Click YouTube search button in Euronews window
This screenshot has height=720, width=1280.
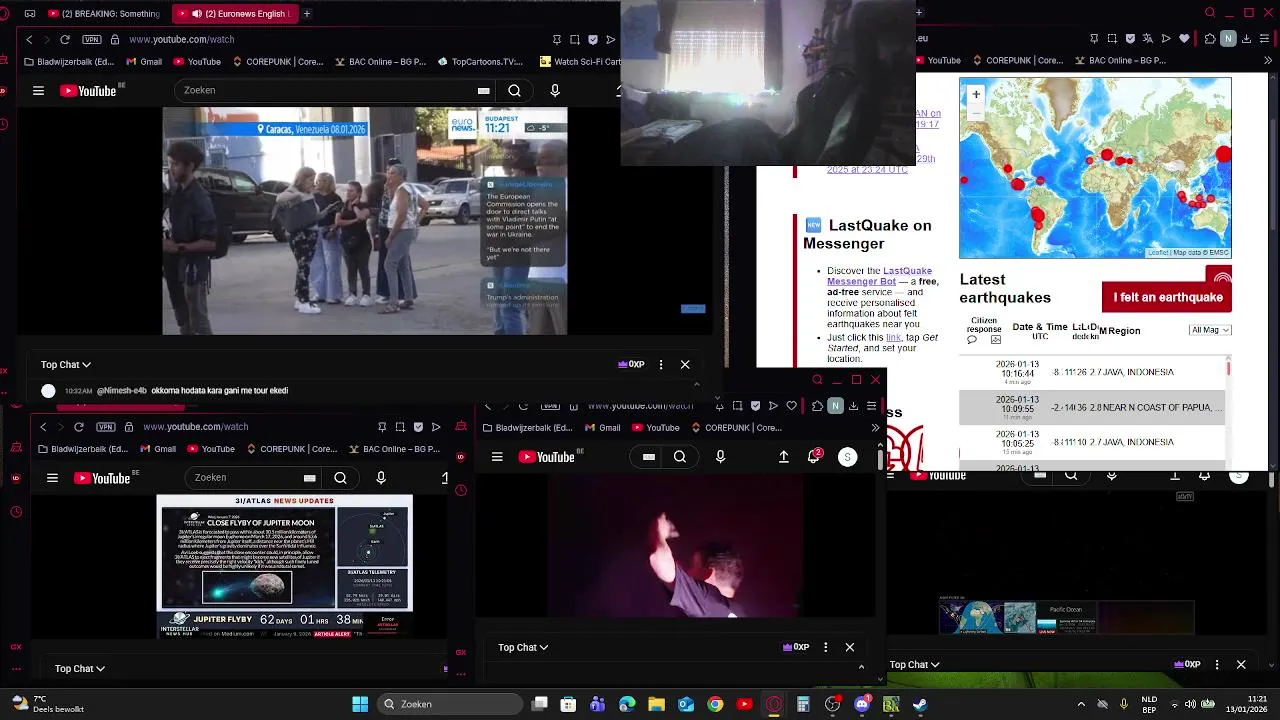514,90
